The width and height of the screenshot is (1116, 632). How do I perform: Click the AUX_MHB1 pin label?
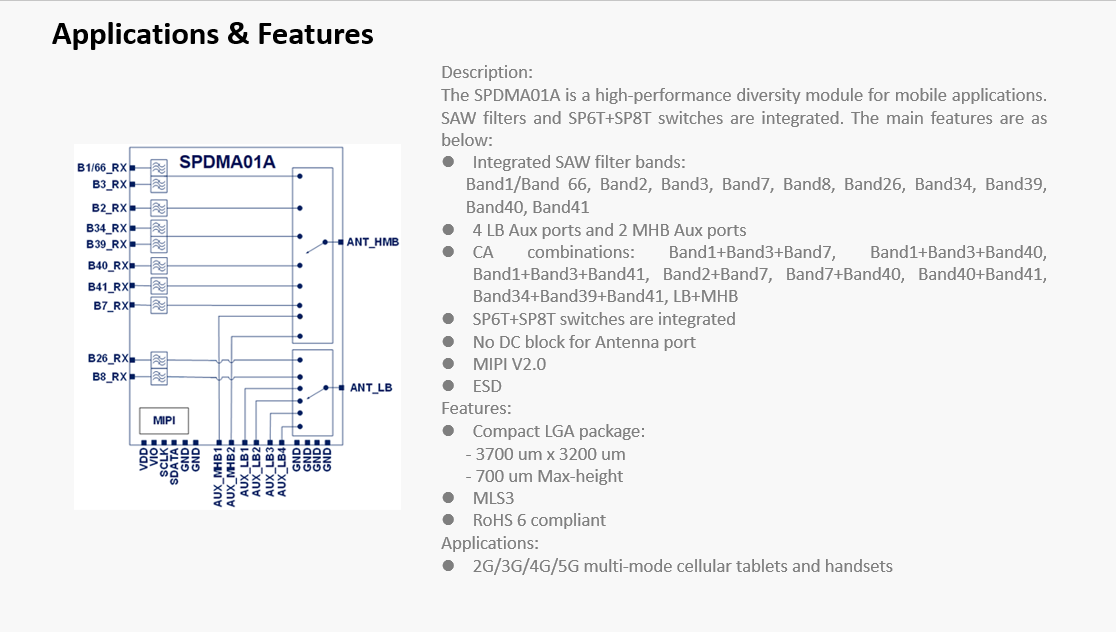point(219,476)
